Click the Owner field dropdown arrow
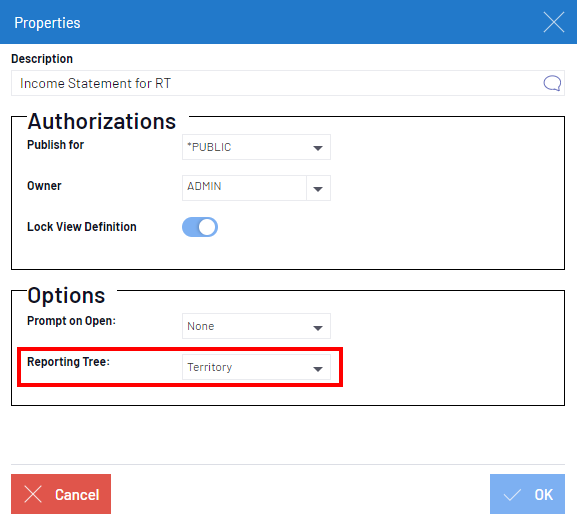The image size is (577, 523). click(x=318, y=189)
